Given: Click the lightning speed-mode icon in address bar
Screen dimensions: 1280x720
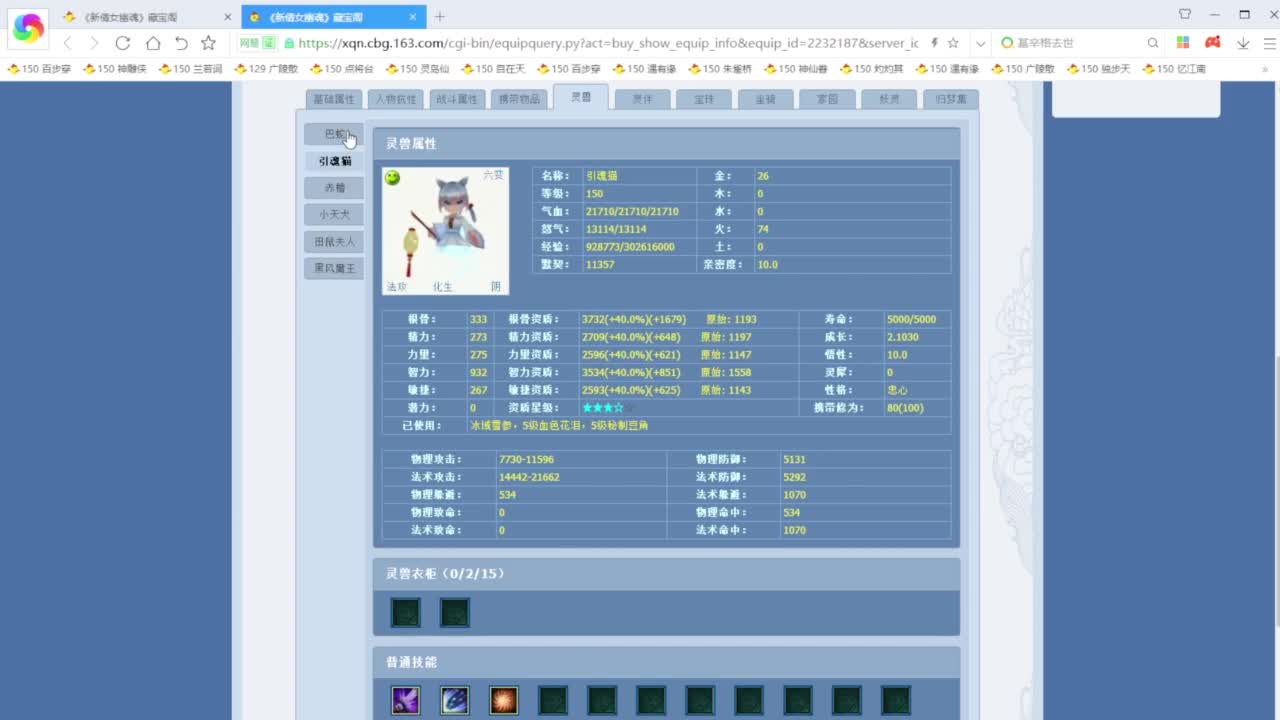Looking at the screenshot, I should pyautogui.click(x=935, y=43).
